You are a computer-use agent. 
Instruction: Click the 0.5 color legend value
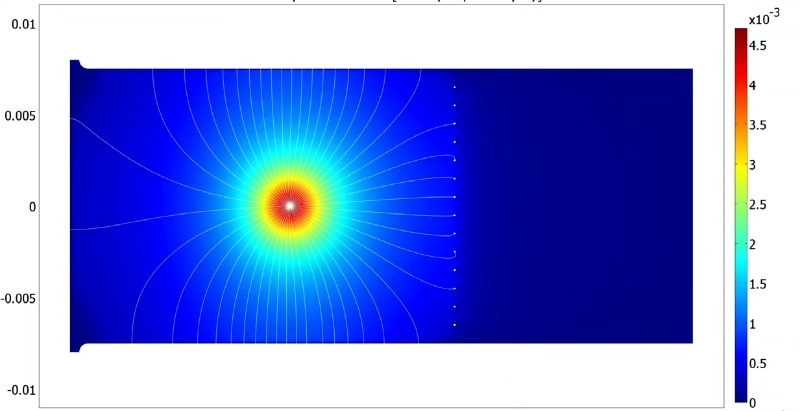click(758, 364)
